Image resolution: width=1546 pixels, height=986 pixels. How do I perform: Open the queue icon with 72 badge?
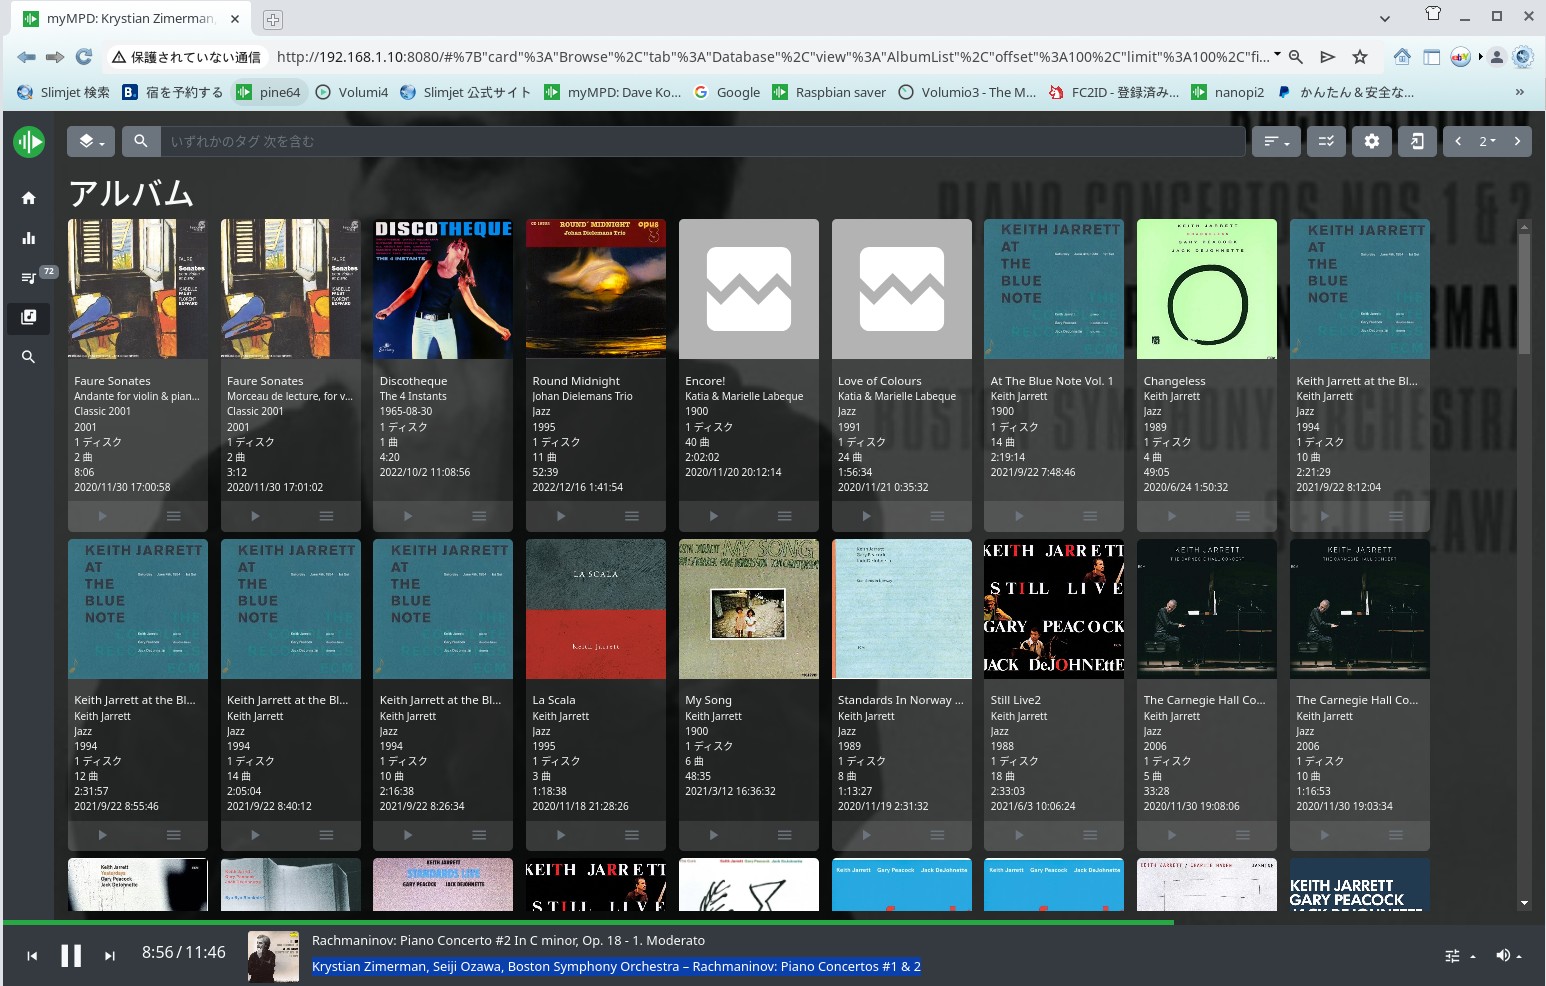point(29,278)
